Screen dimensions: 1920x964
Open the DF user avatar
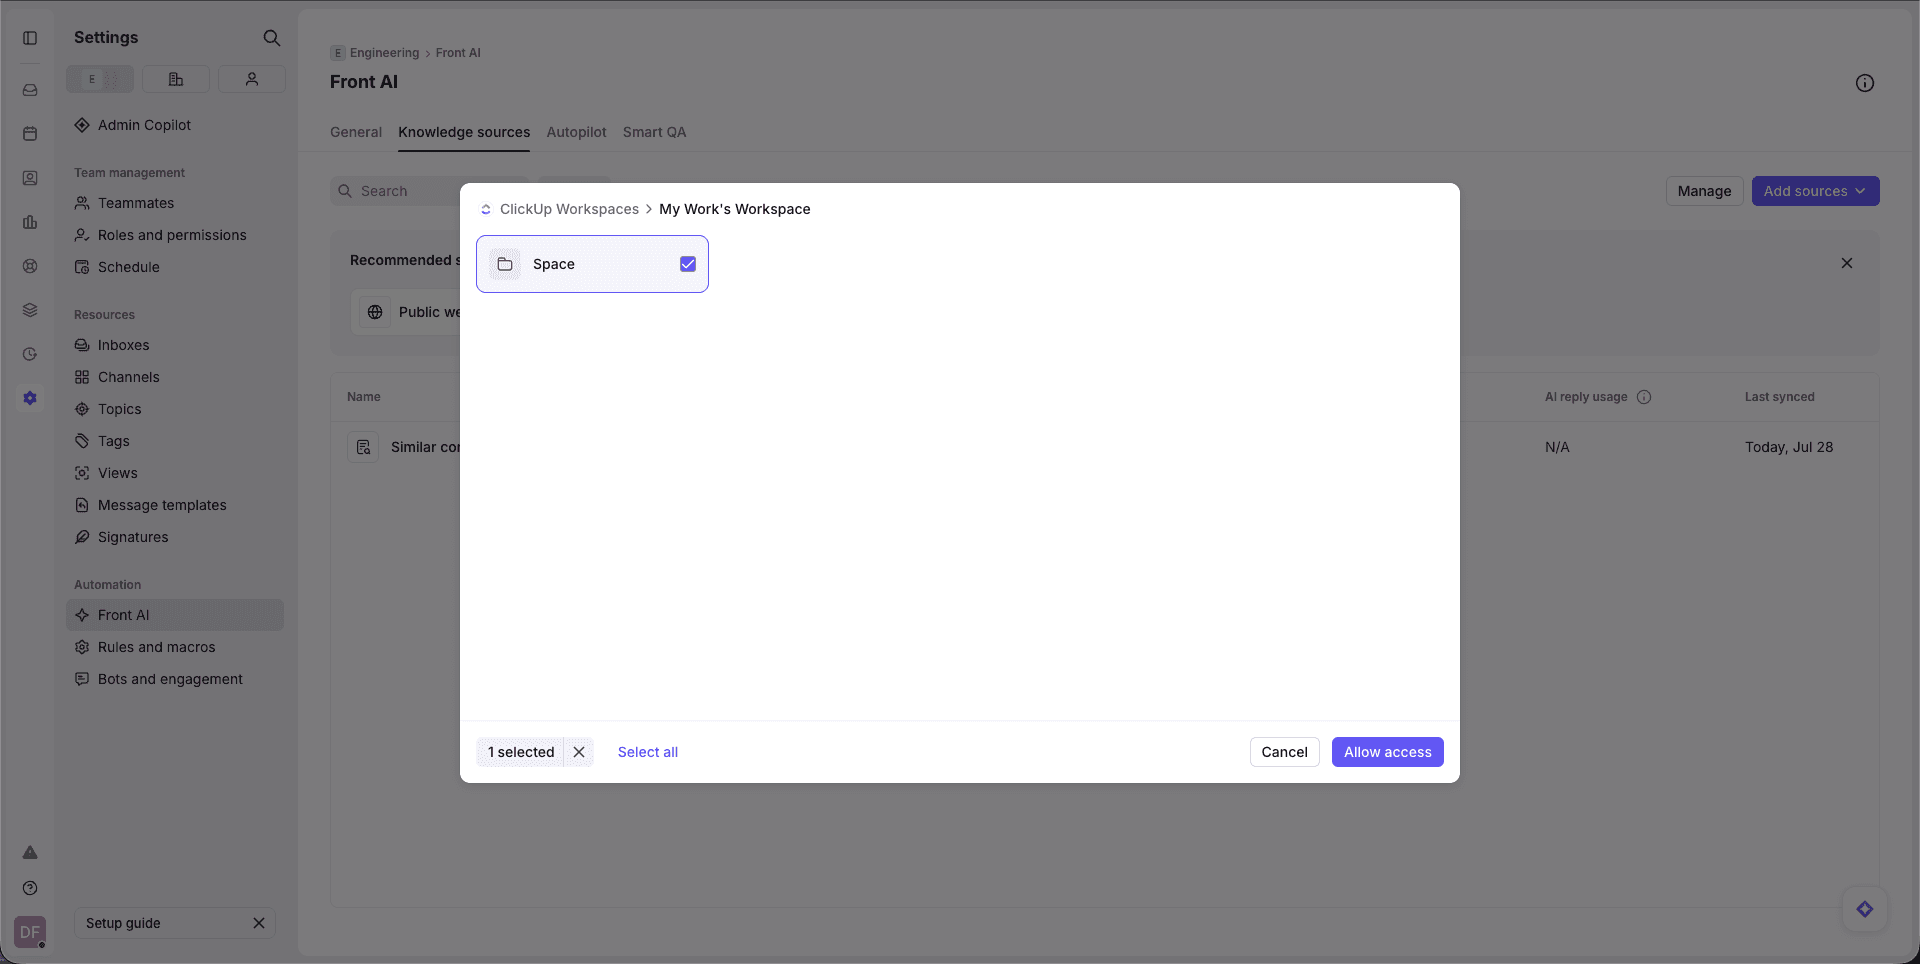point(30,932)
